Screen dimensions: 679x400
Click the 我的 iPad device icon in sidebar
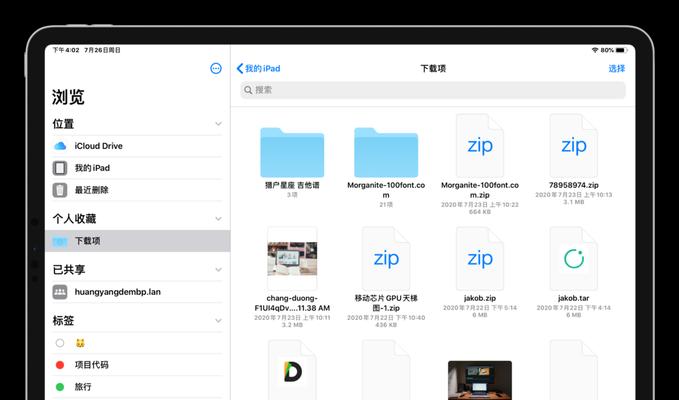click(60, 168)
